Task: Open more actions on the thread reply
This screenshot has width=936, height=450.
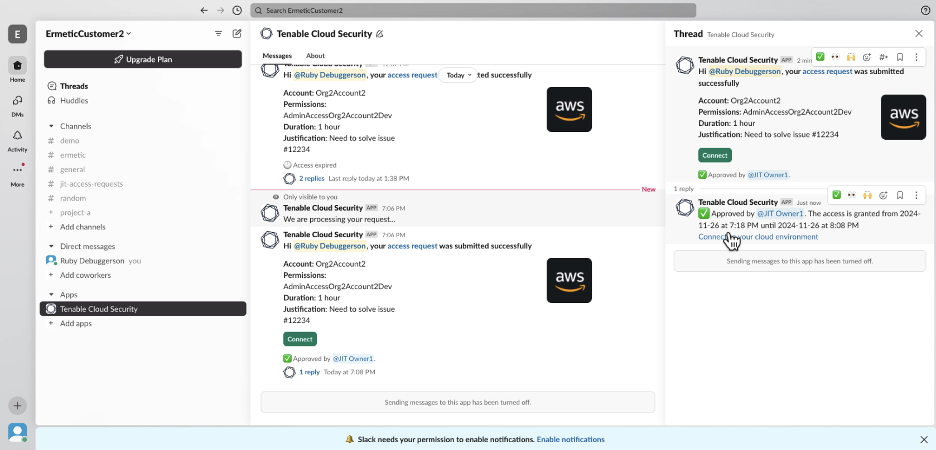Action: (916, 195)
